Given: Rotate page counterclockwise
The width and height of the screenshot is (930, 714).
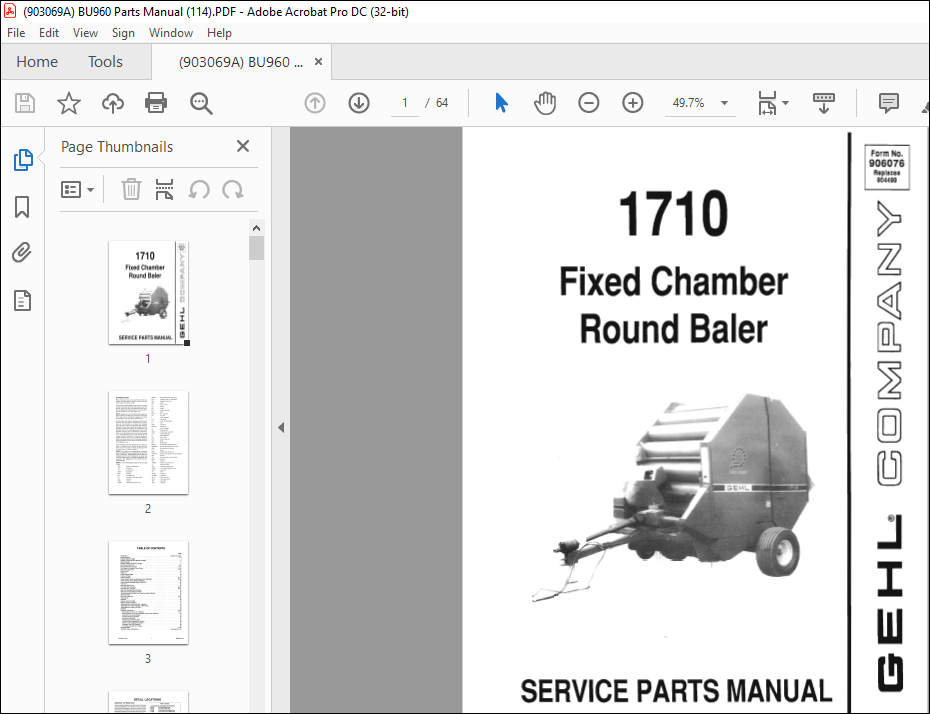Looking at the screenshot, I should (x=199, y=190).
